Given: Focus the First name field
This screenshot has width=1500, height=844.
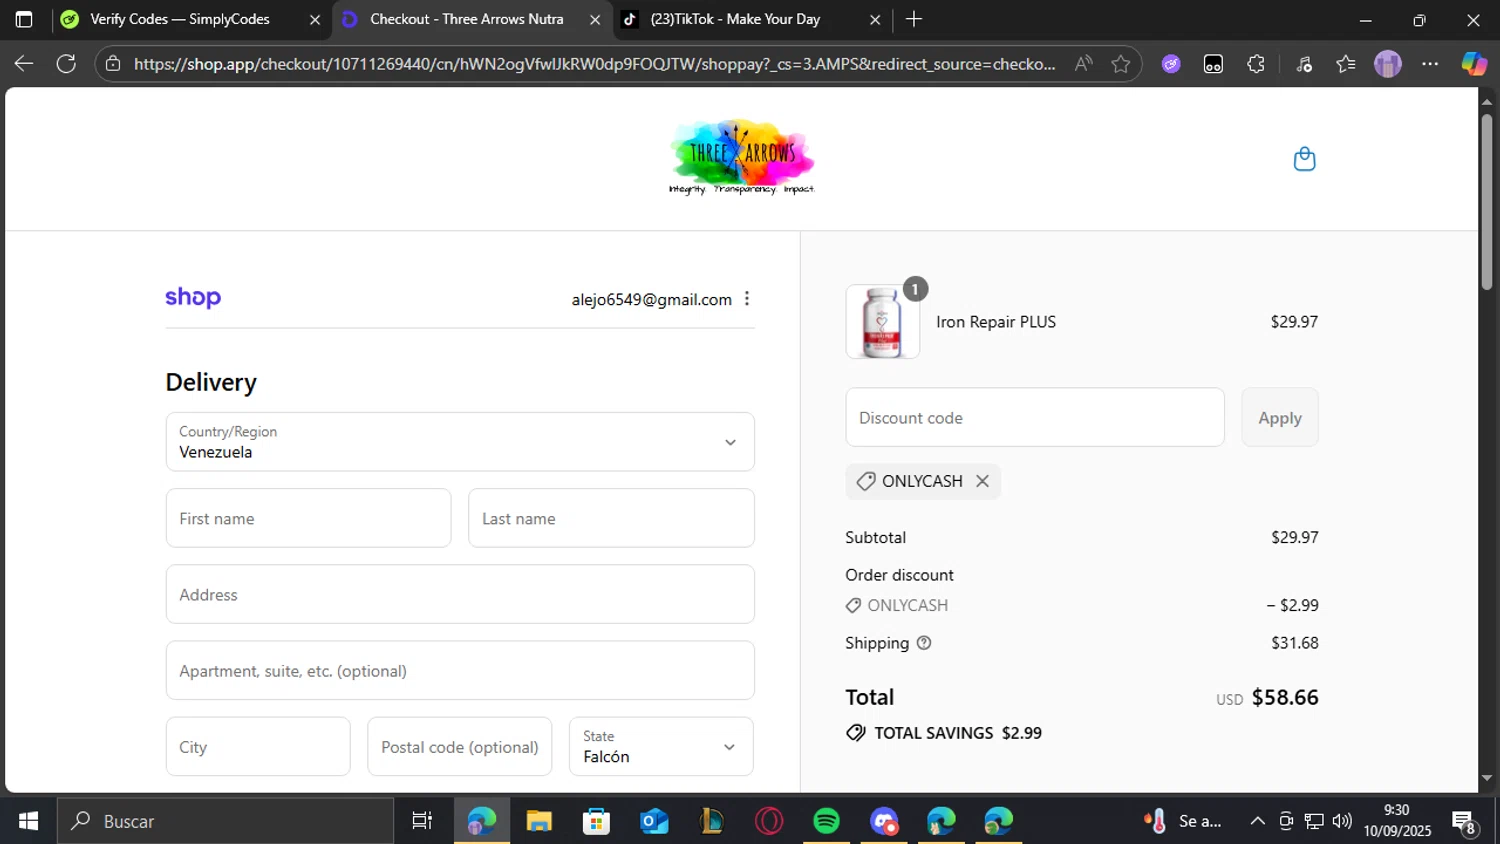Looking at the screenshot, I should 308,518.
